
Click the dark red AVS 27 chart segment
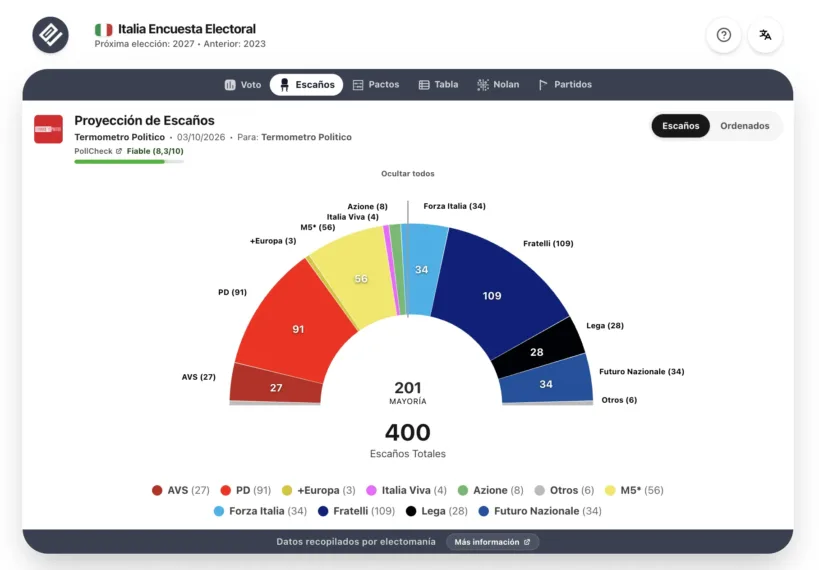[276, 387]
